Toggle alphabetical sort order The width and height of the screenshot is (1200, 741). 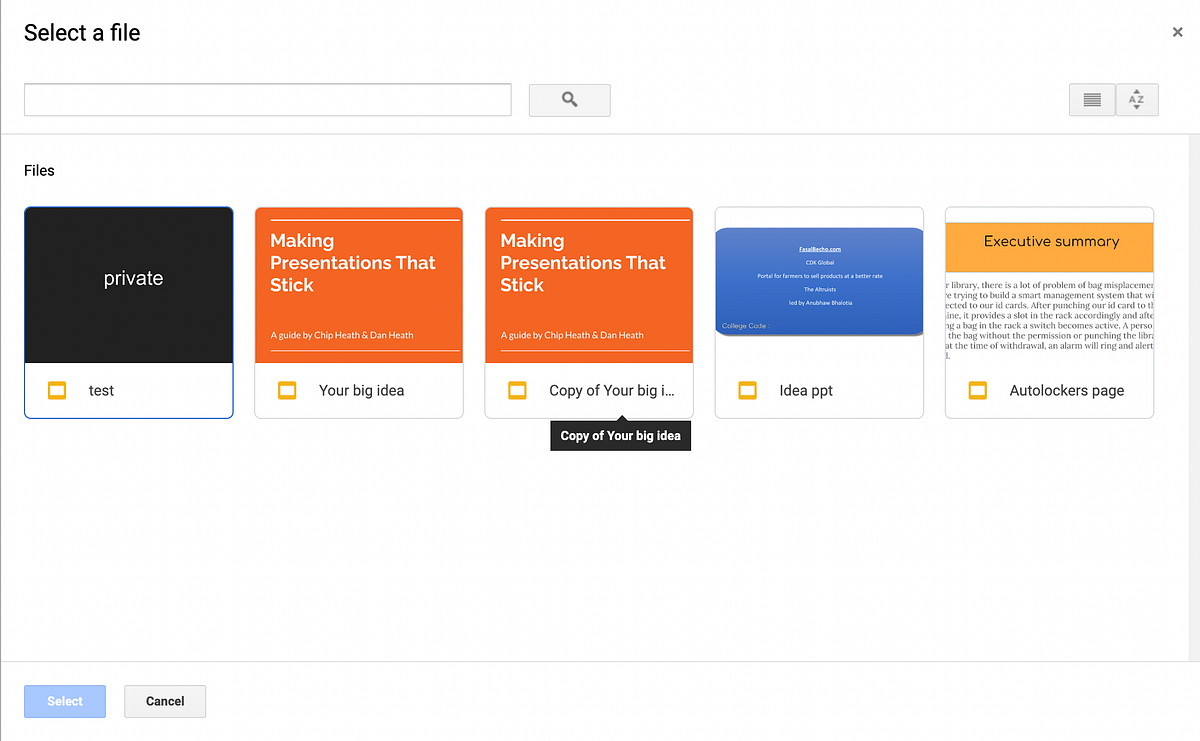tap(1137, 100)
